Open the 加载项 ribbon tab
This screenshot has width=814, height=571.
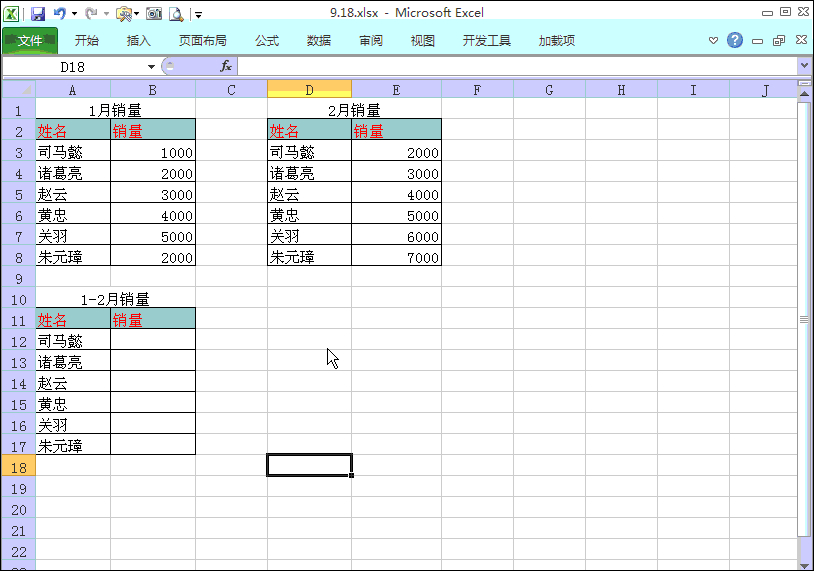tap(557, 40)
